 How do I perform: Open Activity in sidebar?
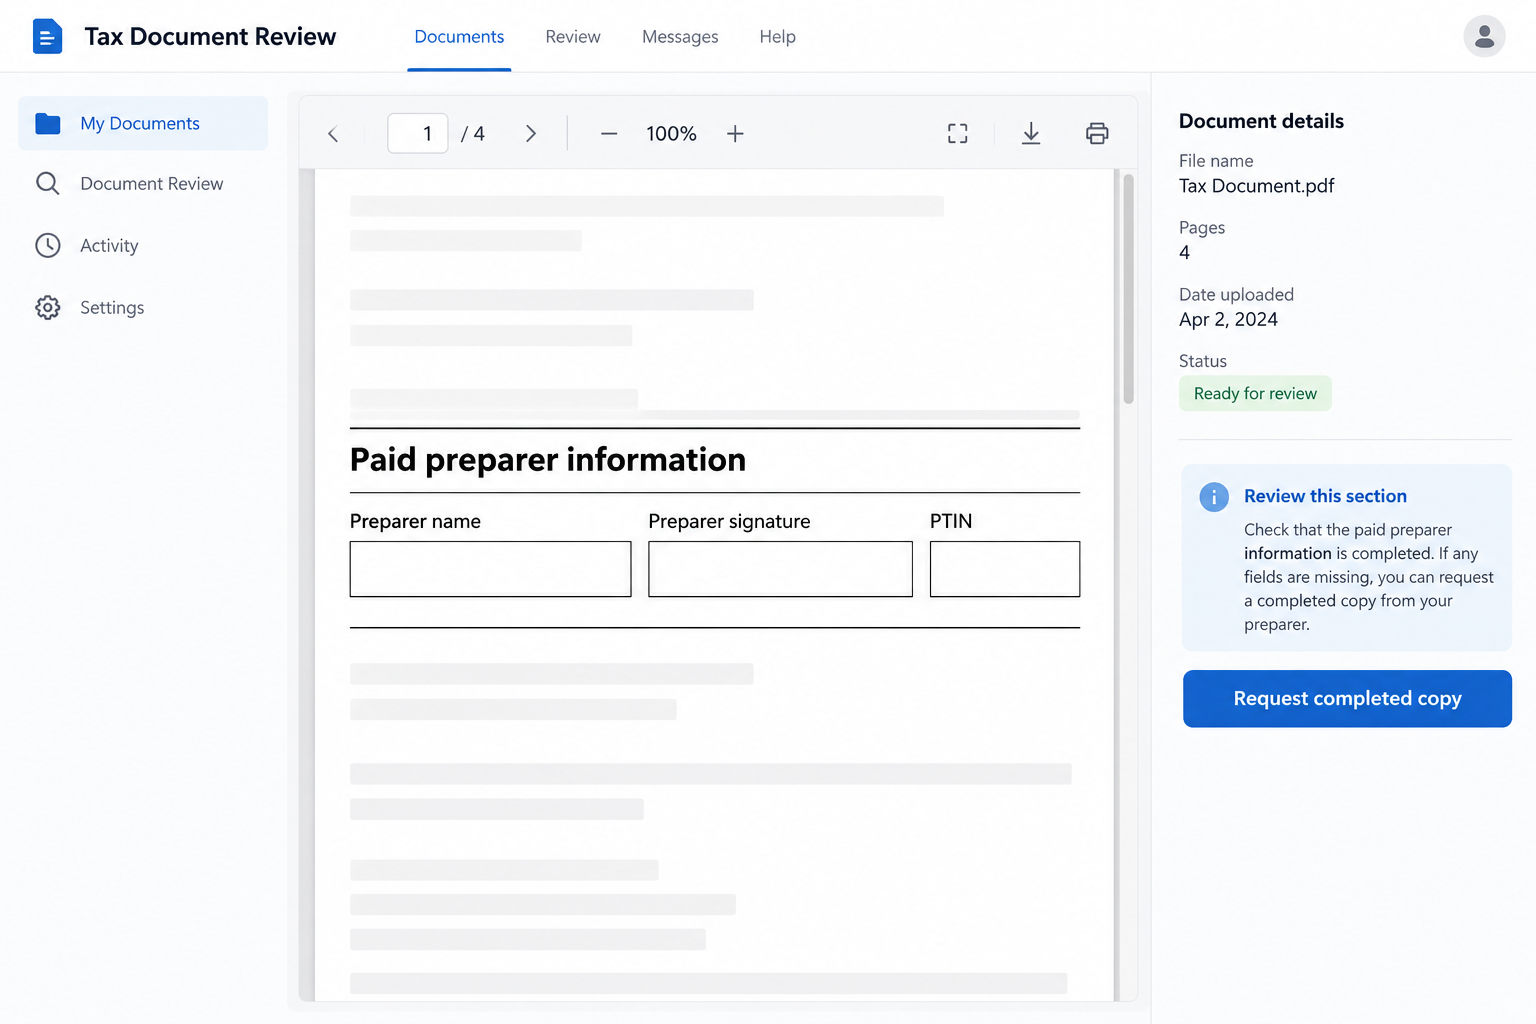(x=143, y=246)
